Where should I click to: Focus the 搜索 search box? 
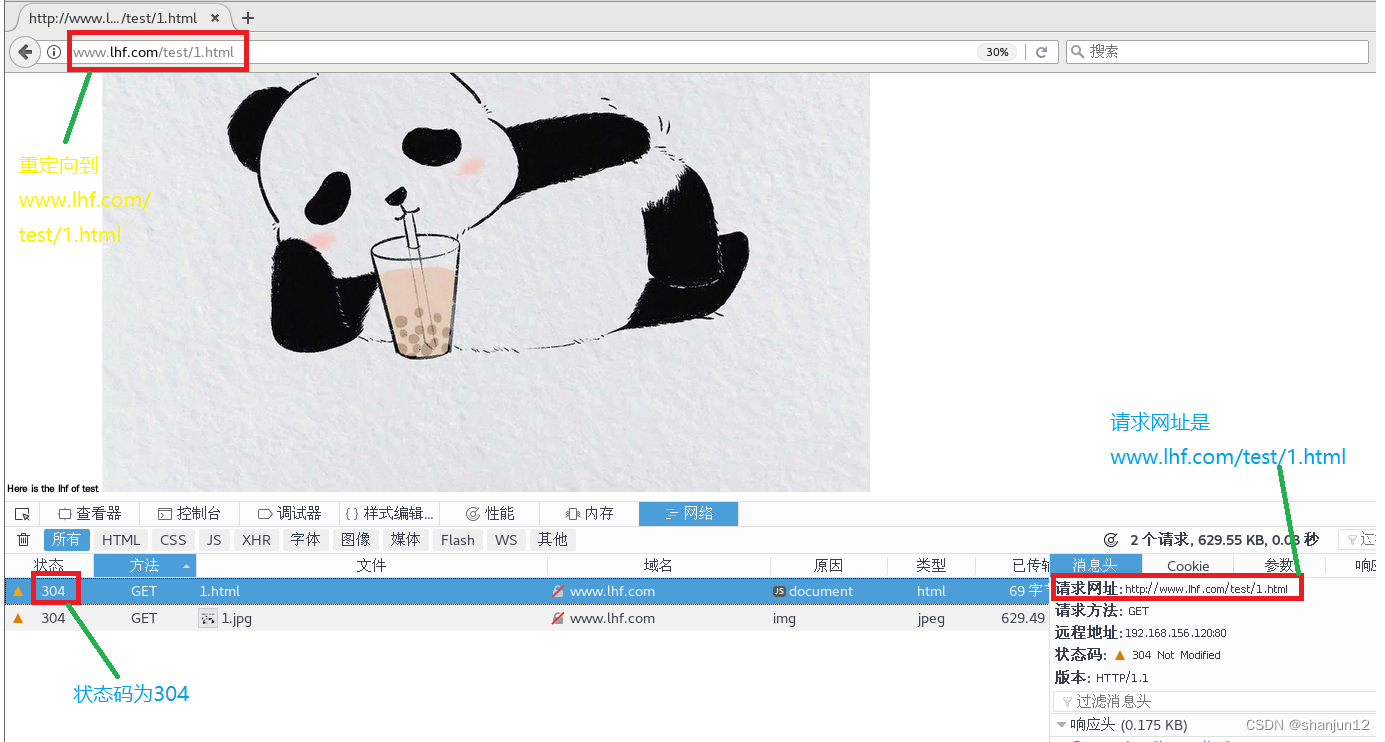[x=1217, y=52]
